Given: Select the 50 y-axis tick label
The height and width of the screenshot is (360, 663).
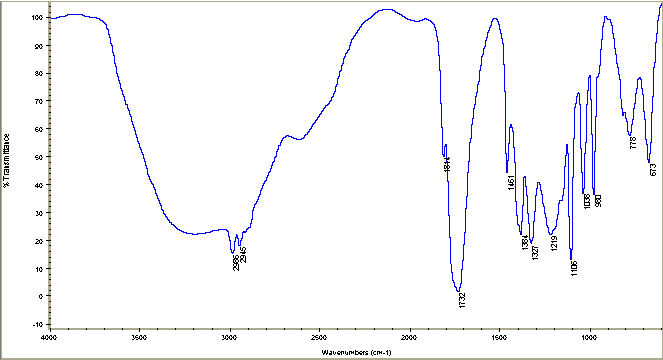Looking at the screenshot, I should (39, 157).
